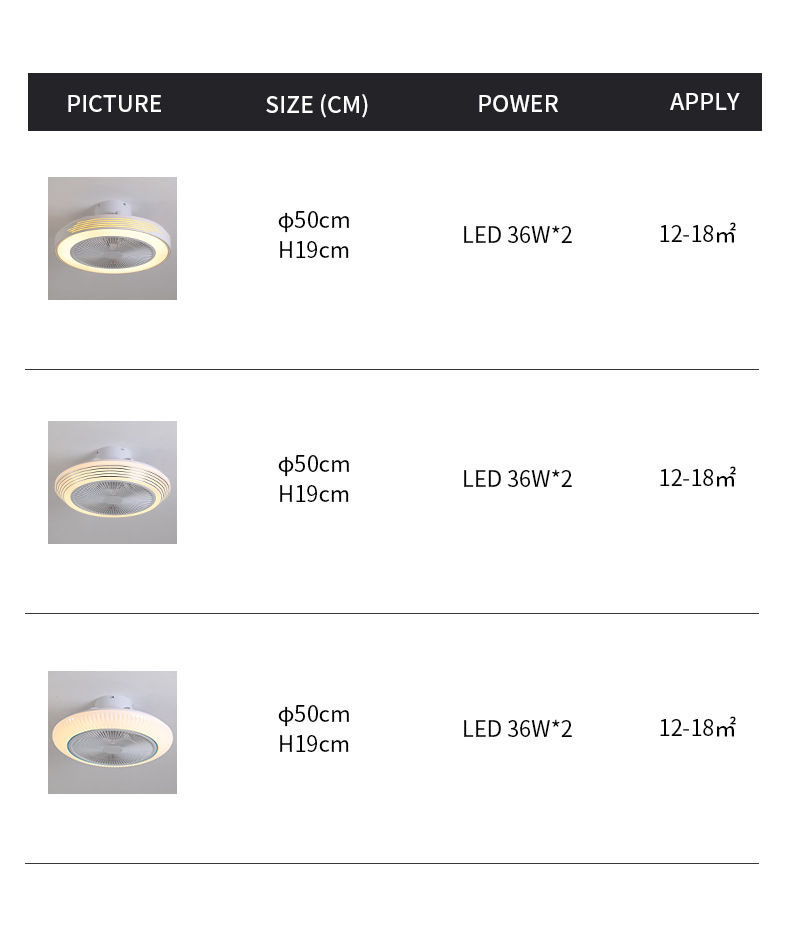Image resolution: width=790 pixels, height=936 pixels.
Task: Open the ribbed white shade fan lamp thumbnail
Action: coord(112,732)
